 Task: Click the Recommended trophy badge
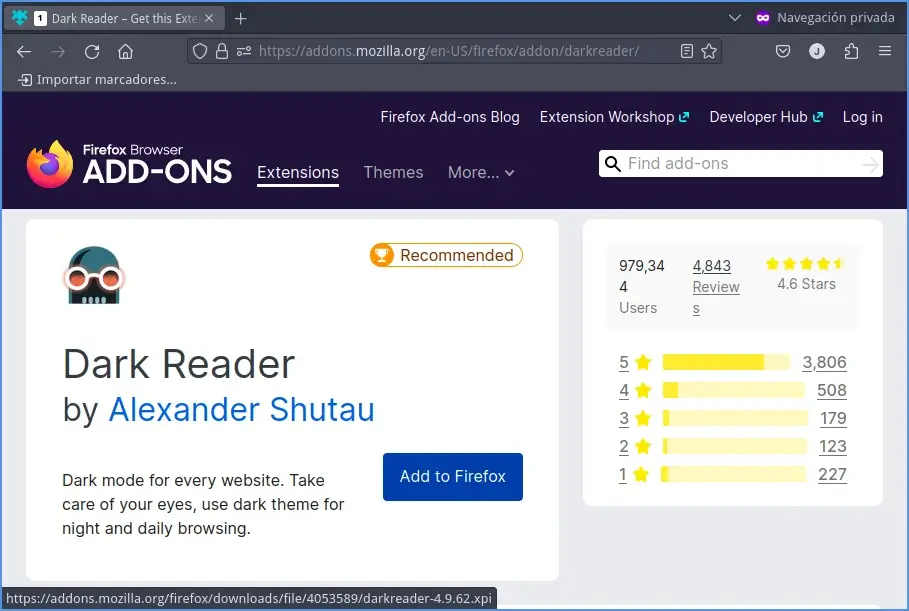point(382,255)
